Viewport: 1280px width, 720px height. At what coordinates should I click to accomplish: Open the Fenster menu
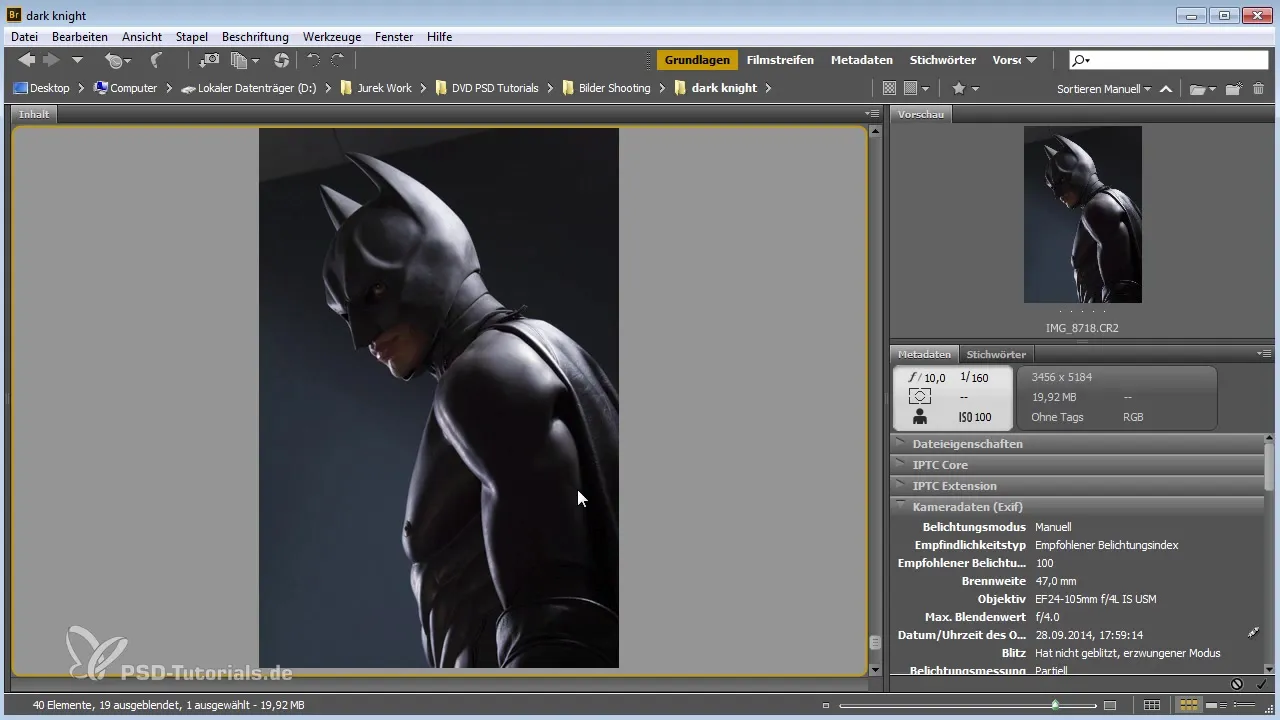point(394,37)
